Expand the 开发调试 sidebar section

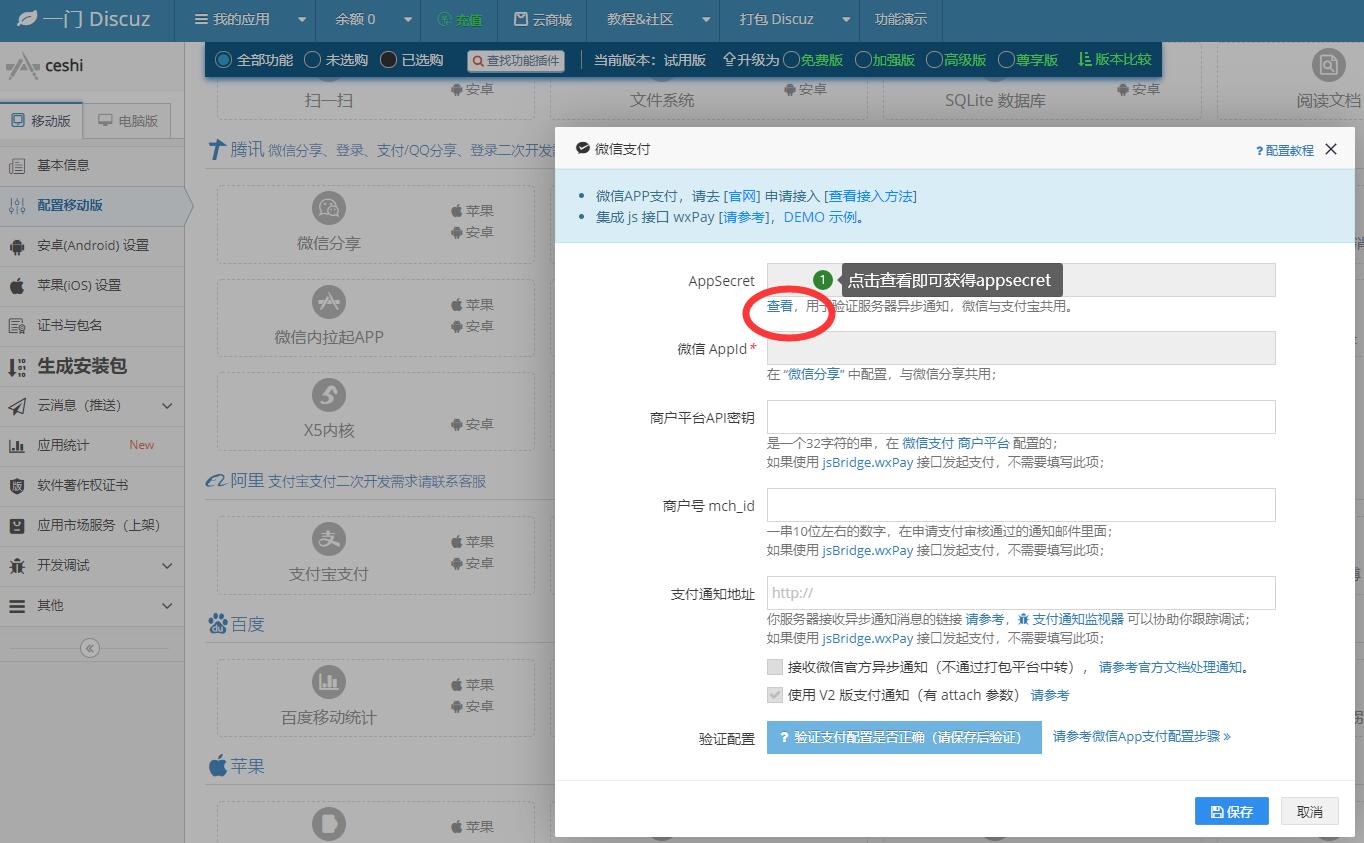(x=92, y=565)
